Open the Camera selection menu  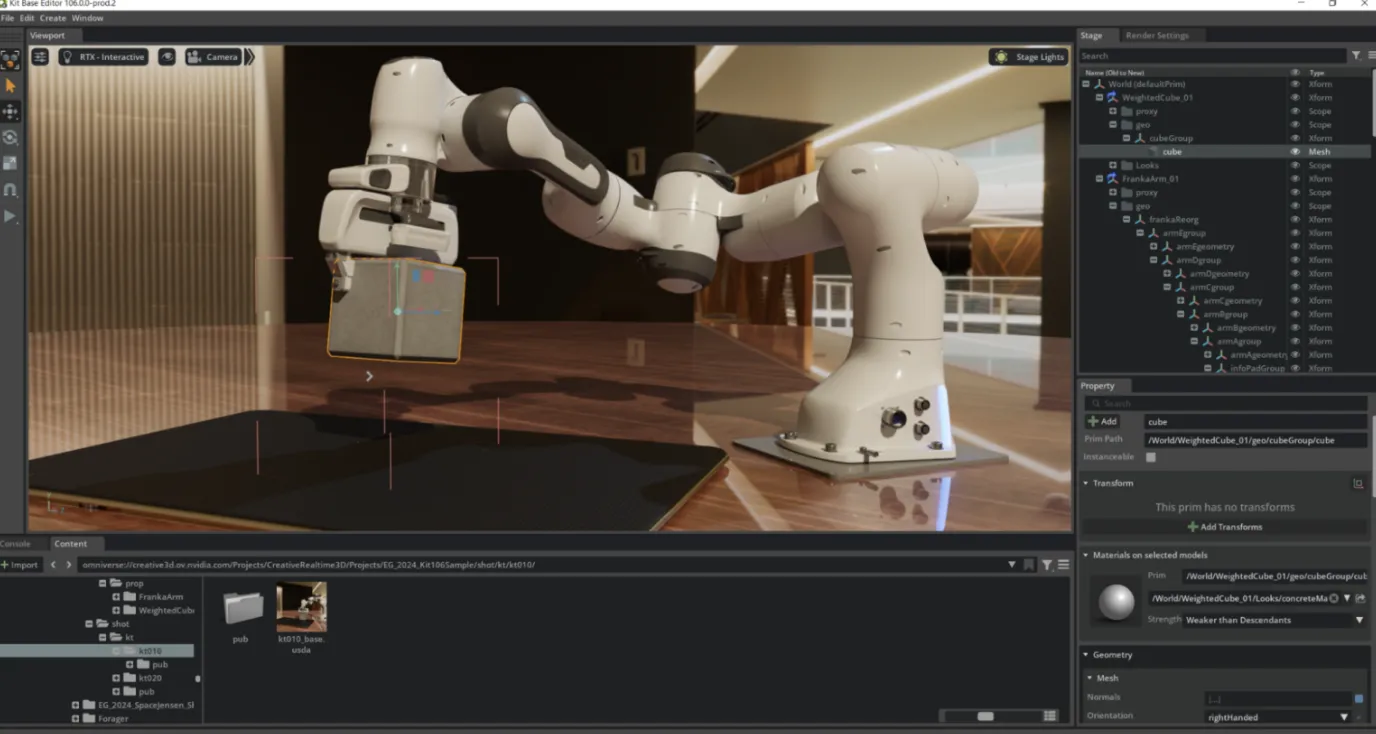pos(213,57)
